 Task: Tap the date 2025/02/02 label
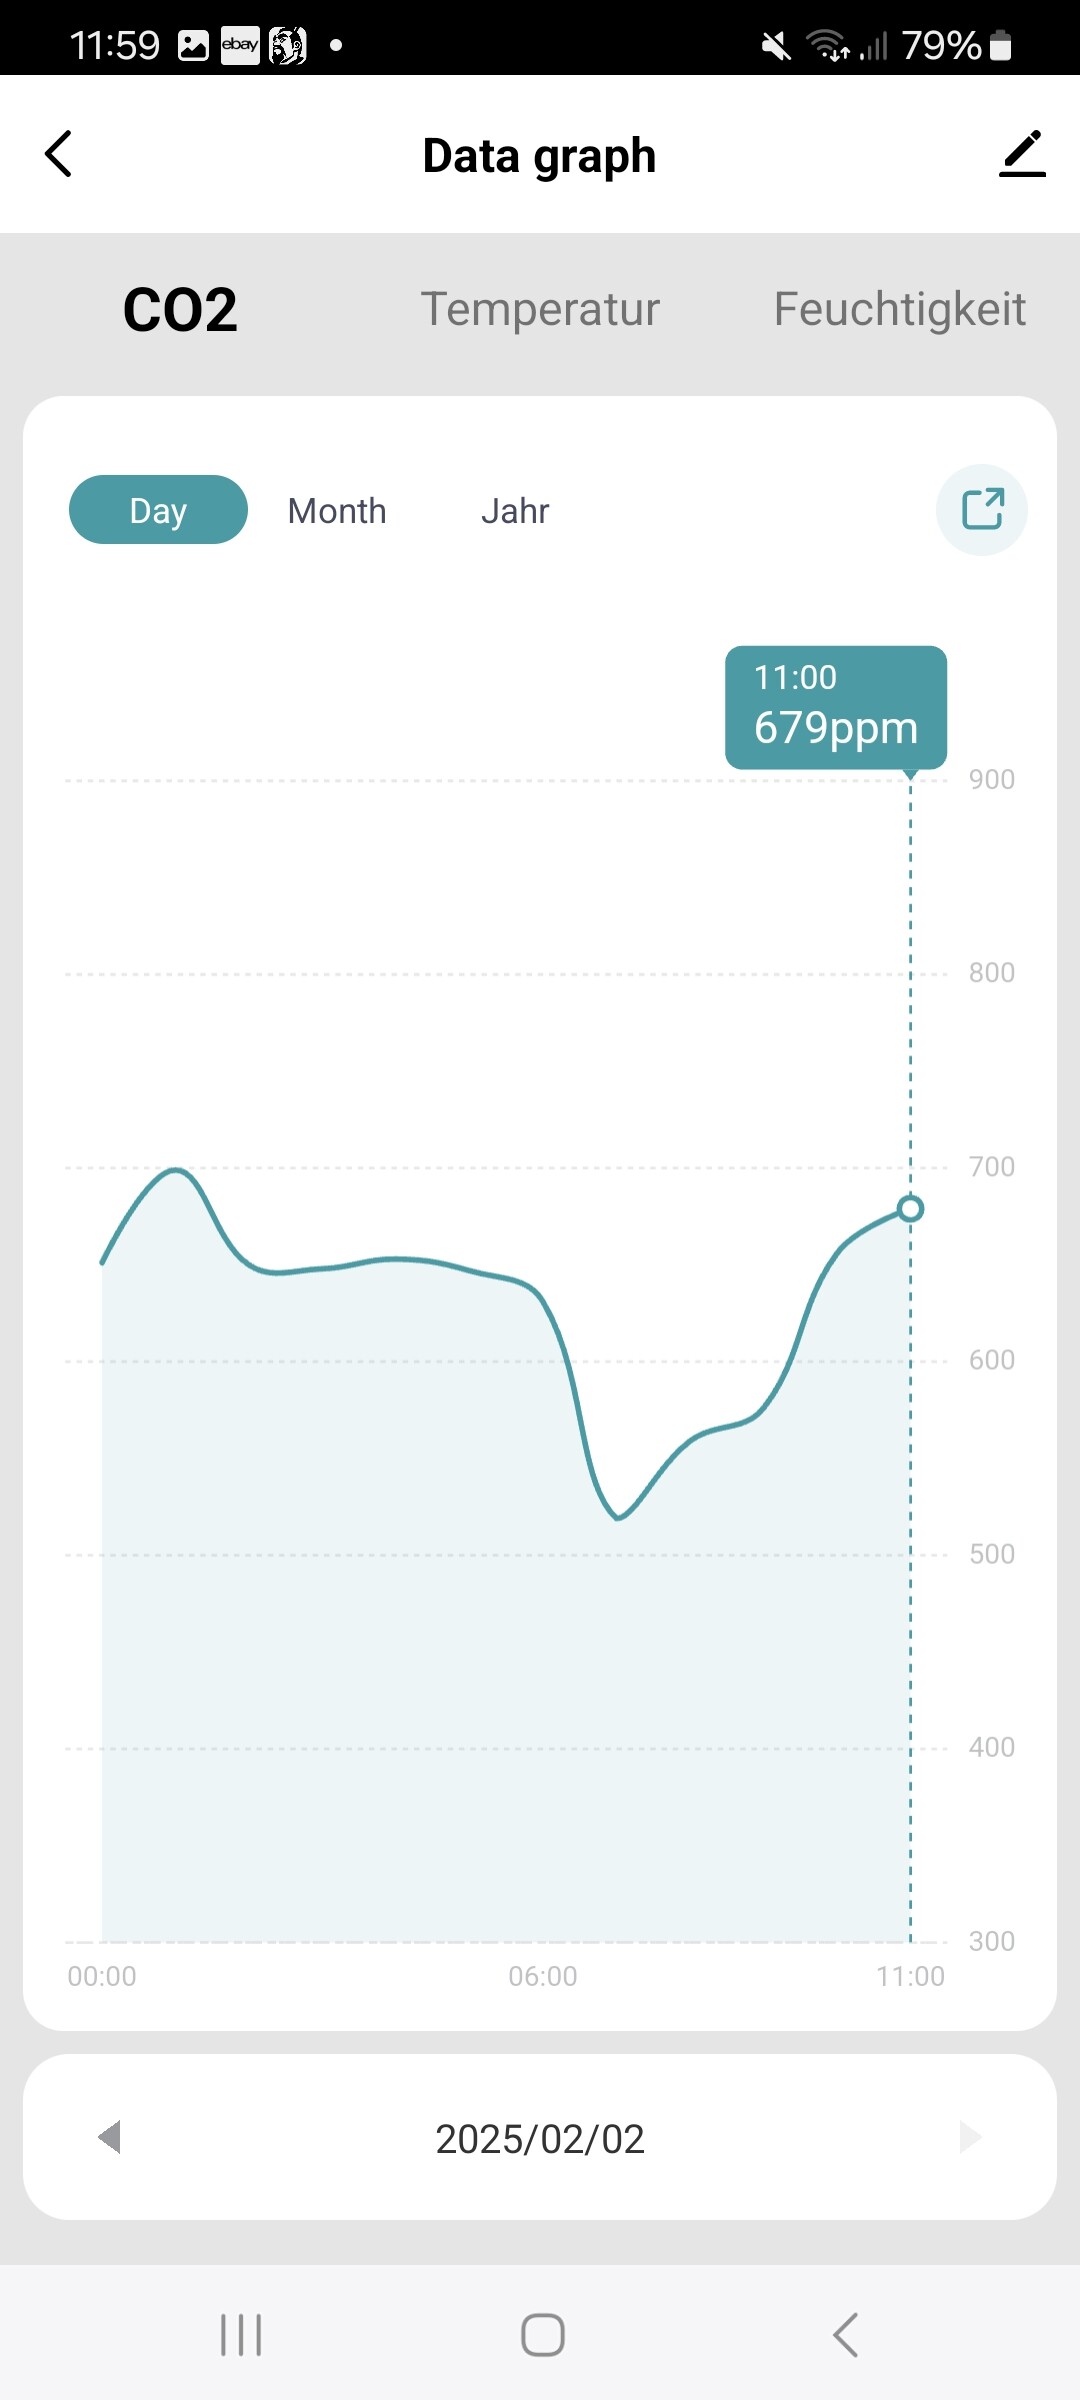(540, 2139)
